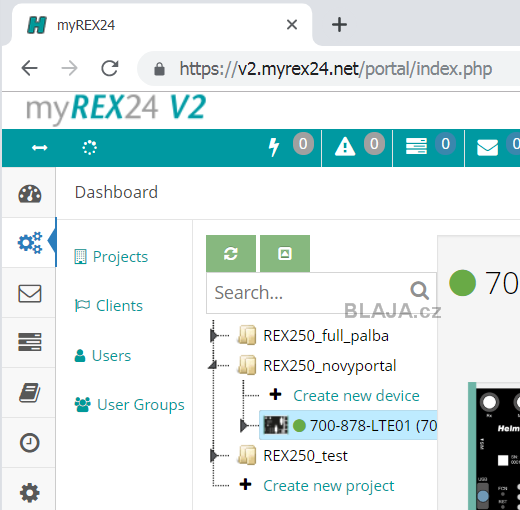The width and height of the screenshot is (520, 510).
Task: Select REX250_full_palba project text
Action: pos(326,336)
